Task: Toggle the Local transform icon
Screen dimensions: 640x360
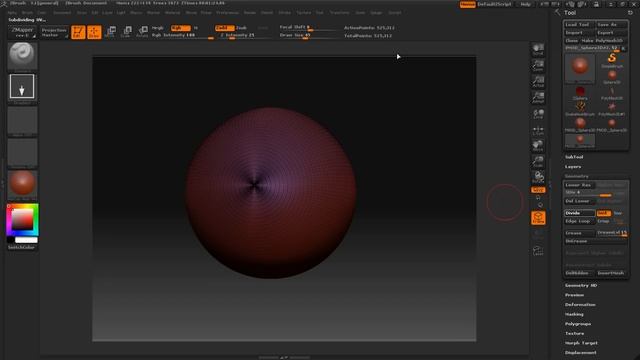Action: (538, 114)
